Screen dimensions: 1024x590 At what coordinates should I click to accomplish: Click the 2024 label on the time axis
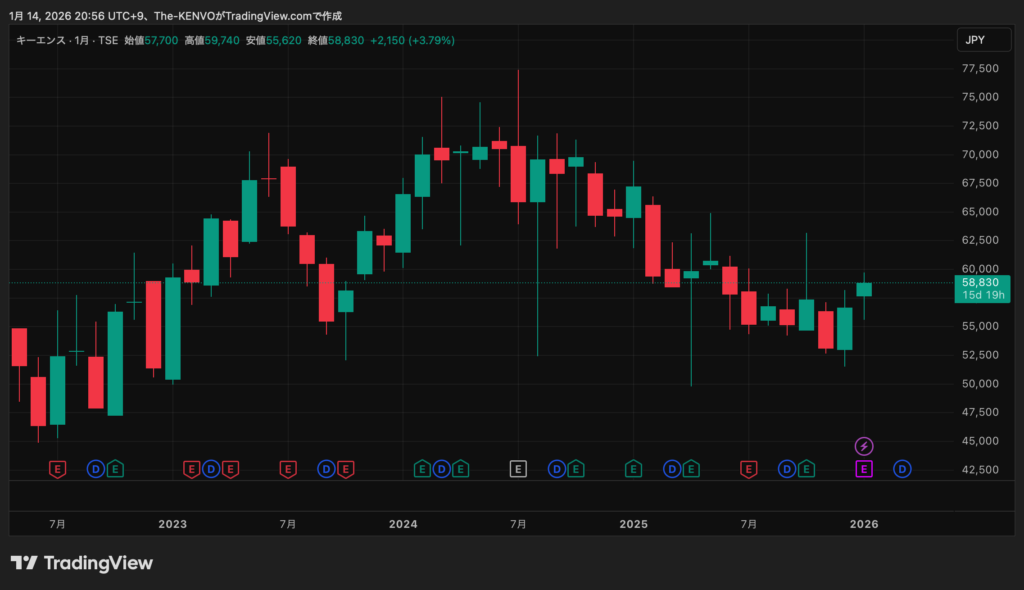[403, 524]
